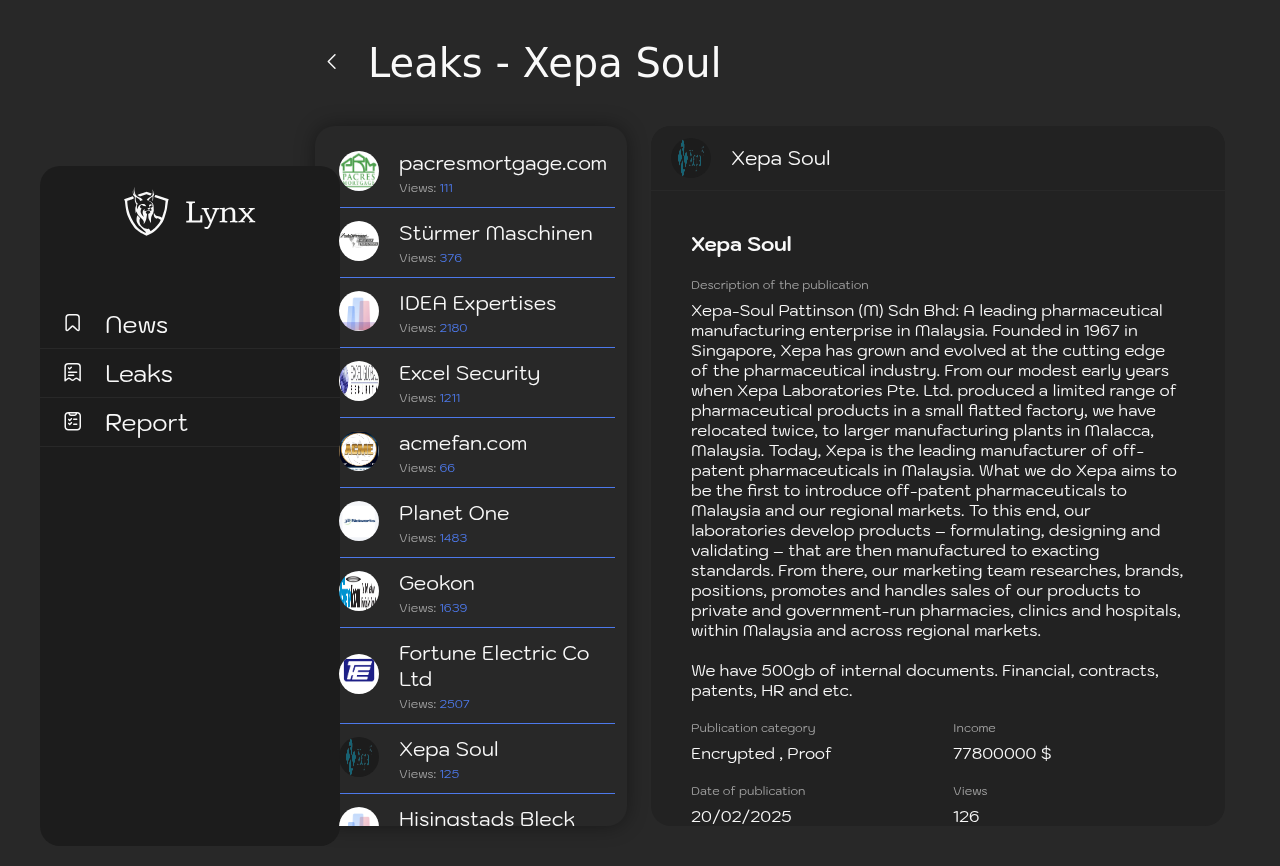The width and height of the screenshot is (1280, 866).
Task: Click the Xepa Soul detail panel header title
Action: tap(780, 158)
